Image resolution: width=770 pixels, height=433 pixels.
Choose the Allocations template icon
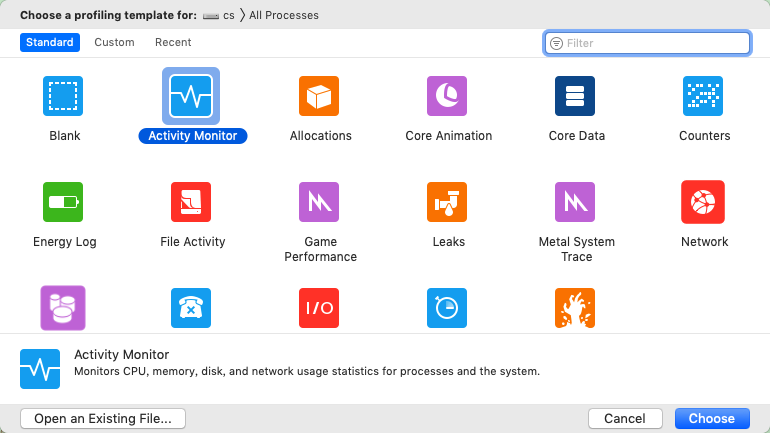point(319,96)
